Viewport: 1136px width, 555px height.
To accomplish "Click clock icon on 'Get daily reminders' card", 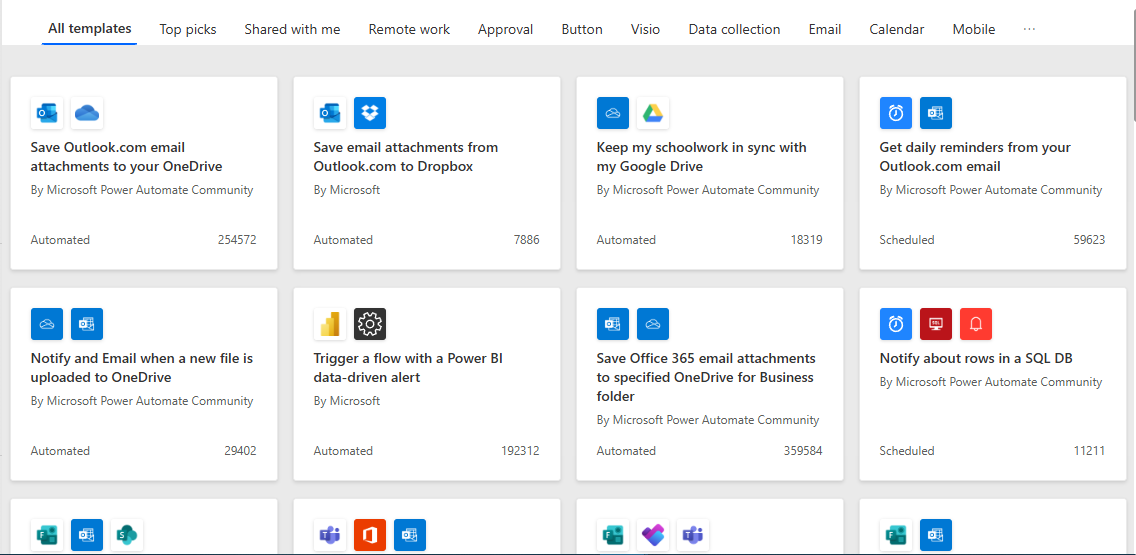I will [895, 113].
